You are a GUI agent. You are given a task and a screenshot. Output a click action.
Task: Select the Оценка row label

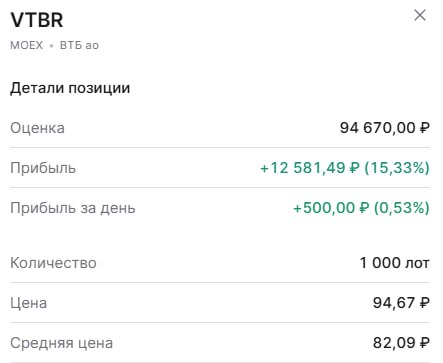point(37,128)
